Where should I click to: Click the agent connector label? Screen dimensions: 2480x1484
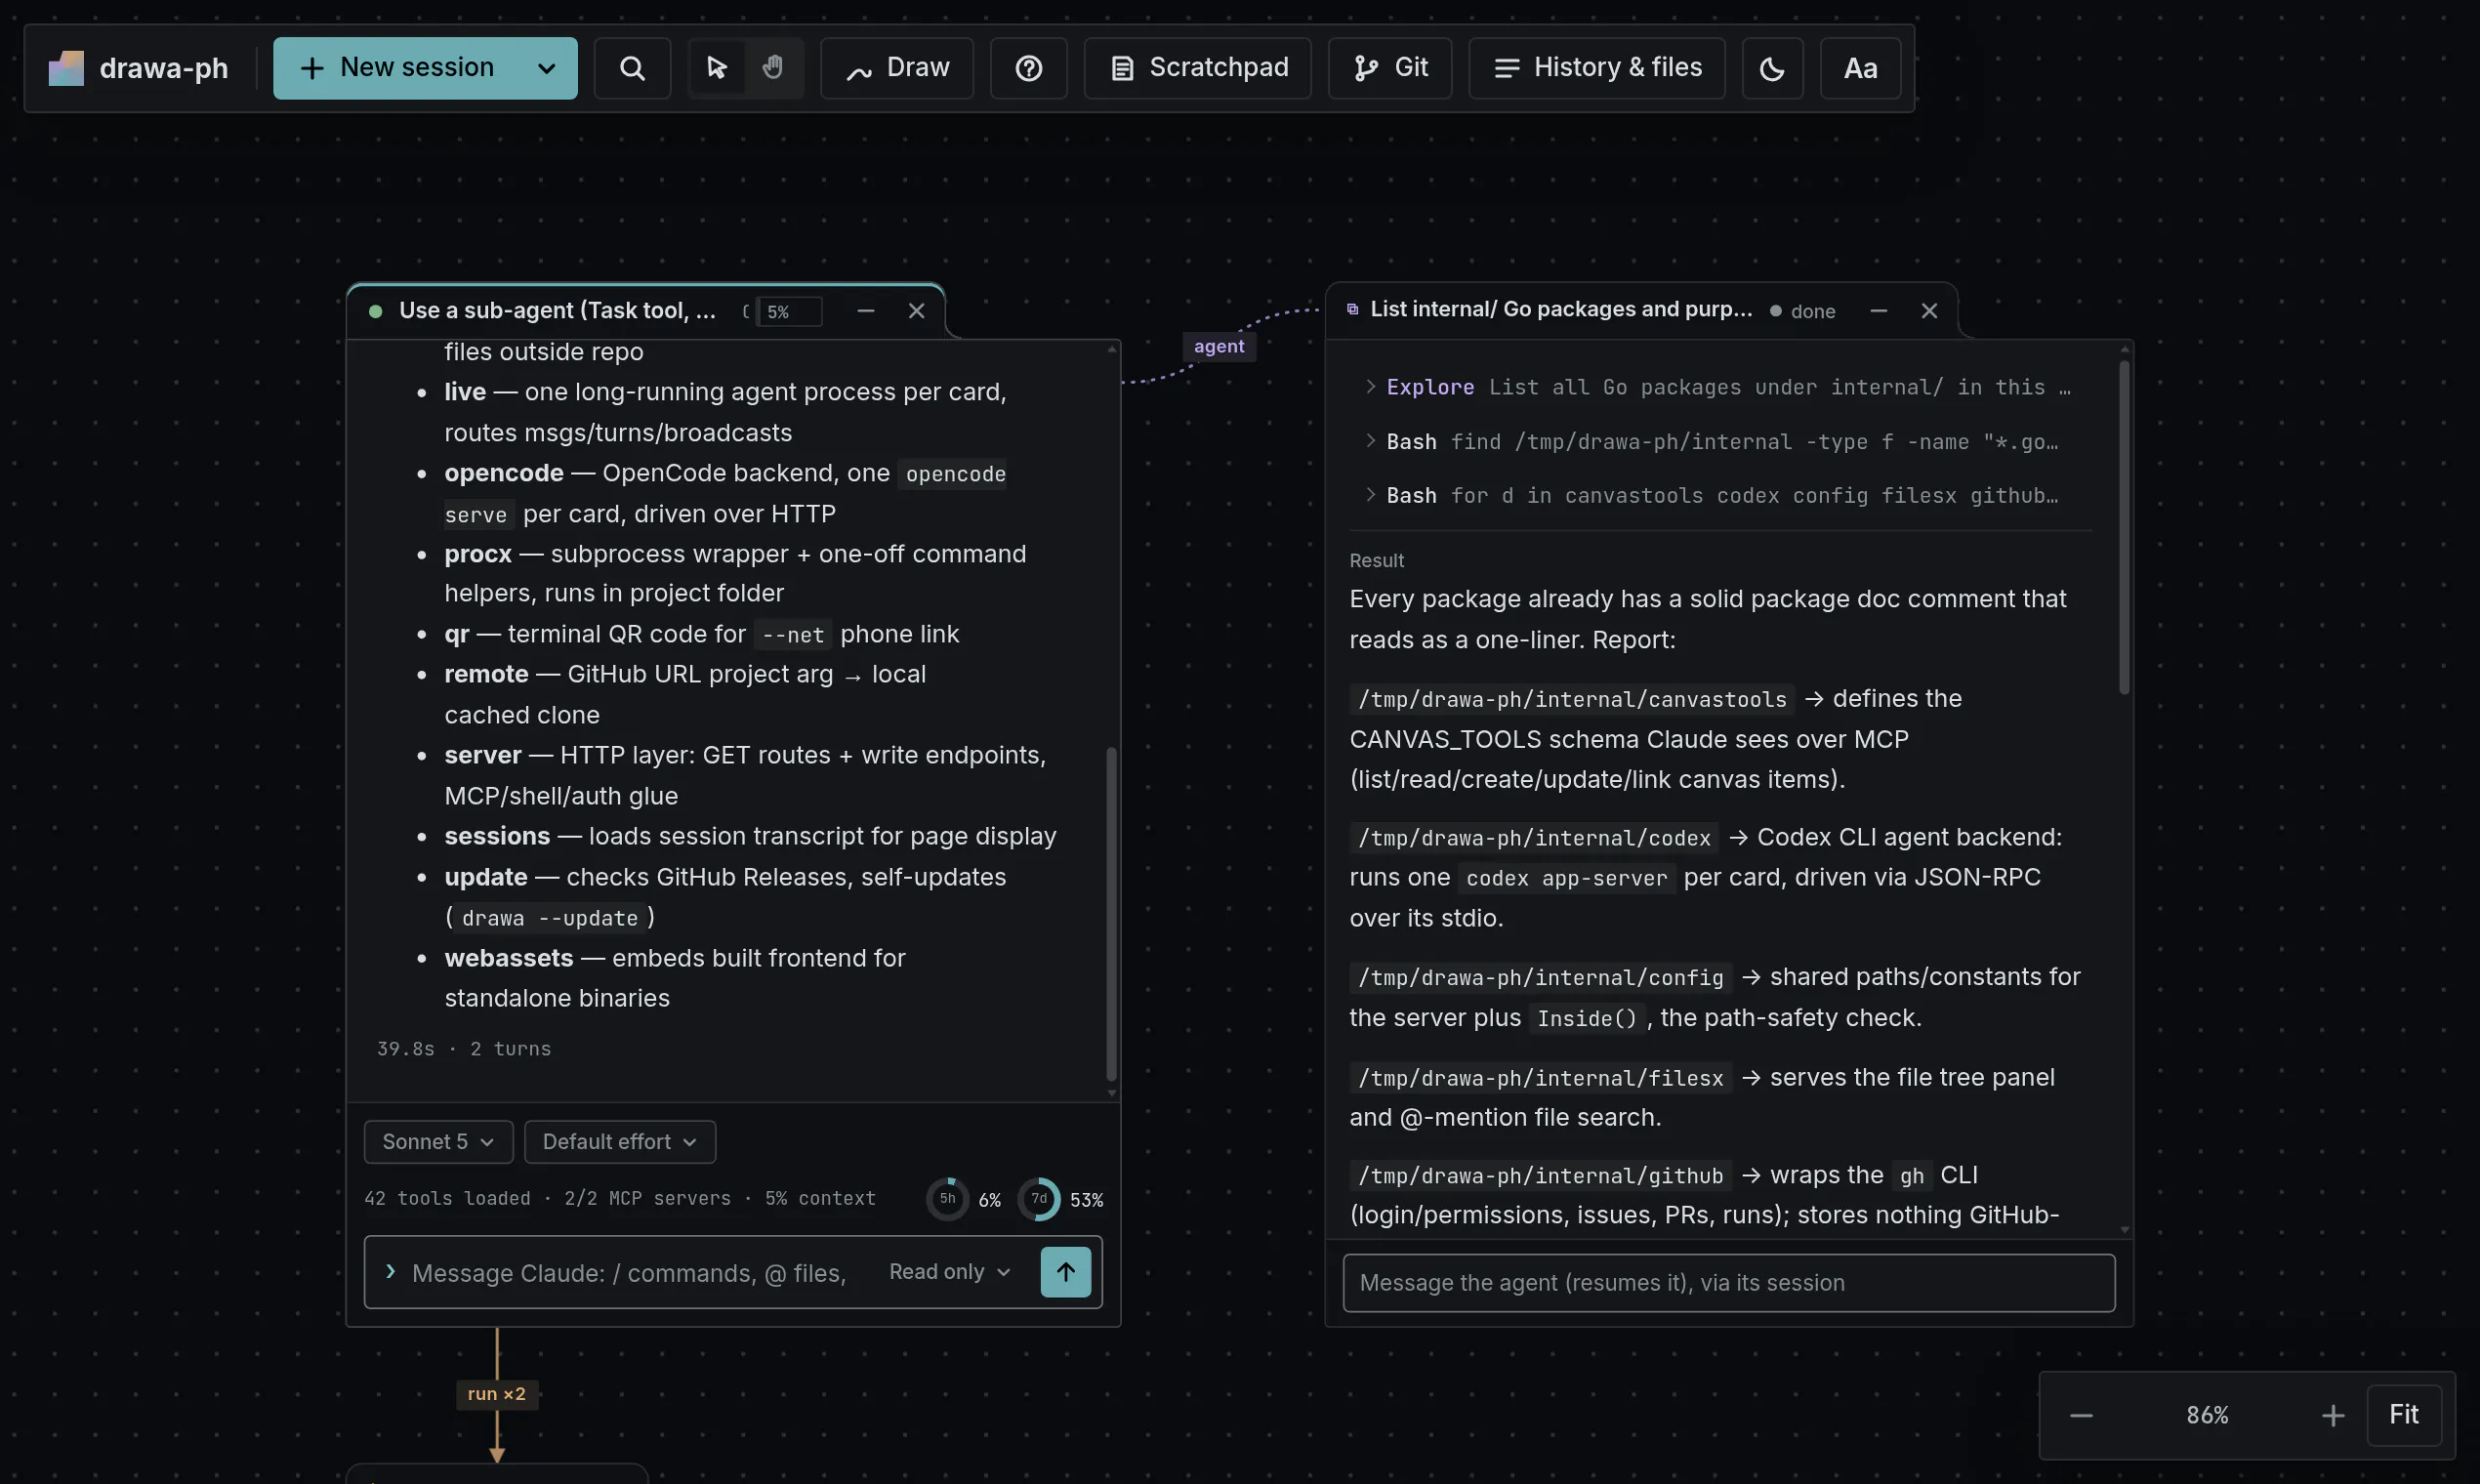[x=1219, y=346]
